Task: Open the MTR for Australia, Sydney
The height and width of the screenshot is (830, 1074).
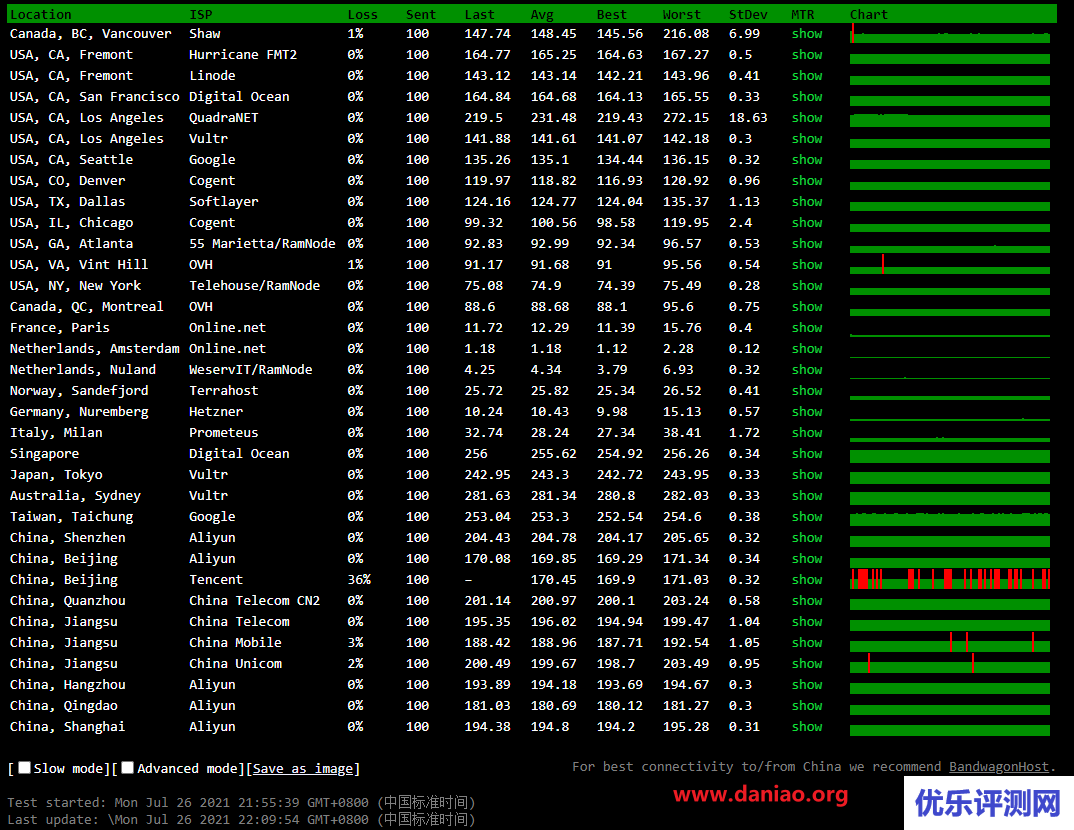Action: click(807, 496)
